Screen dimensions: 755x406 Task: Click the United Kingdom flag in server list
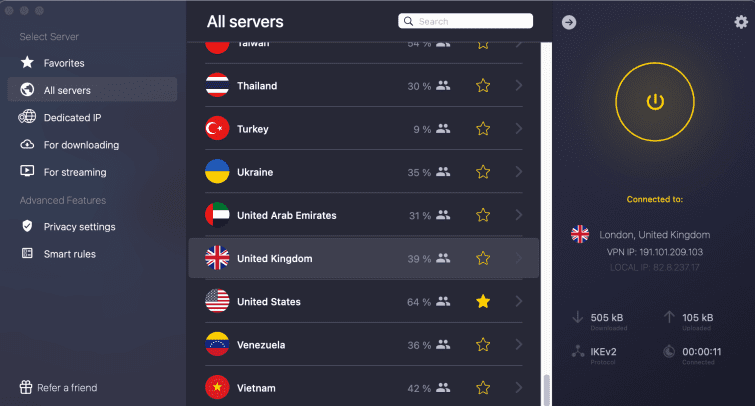(217, 258)
